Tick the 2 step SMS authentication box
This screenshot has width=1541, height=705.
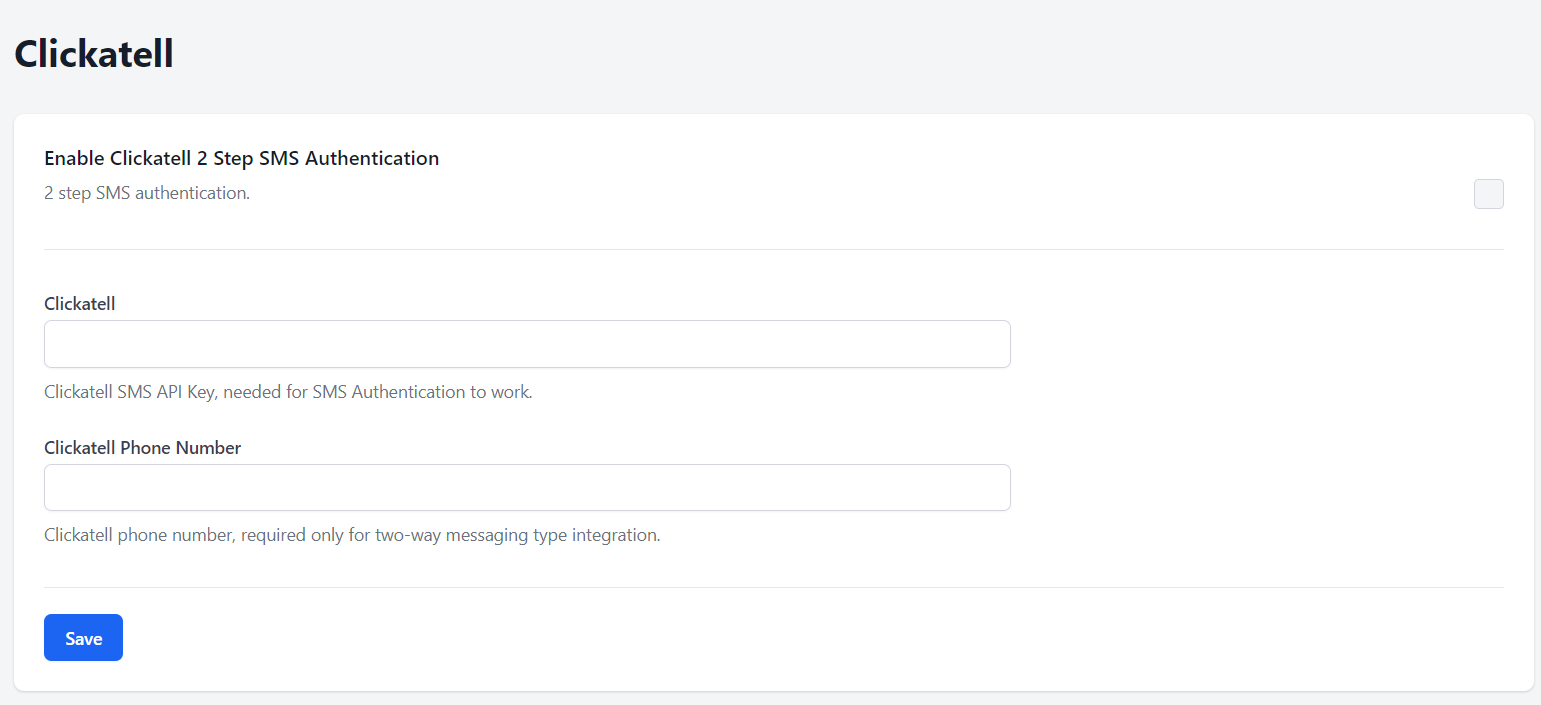(1488, 194)
